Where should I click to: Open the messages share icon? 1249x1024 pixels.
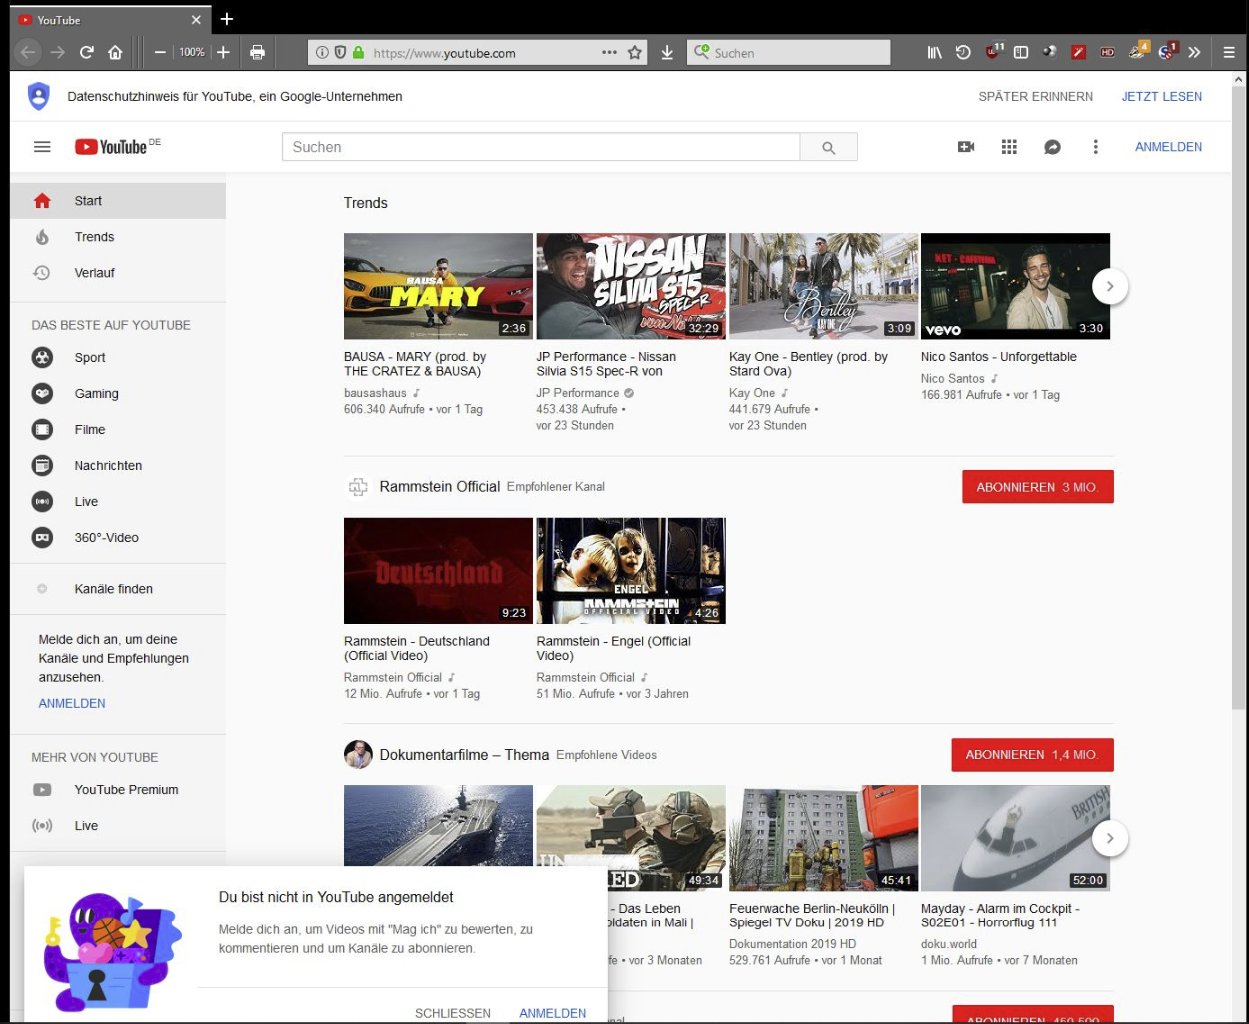tap(1052, 147)
